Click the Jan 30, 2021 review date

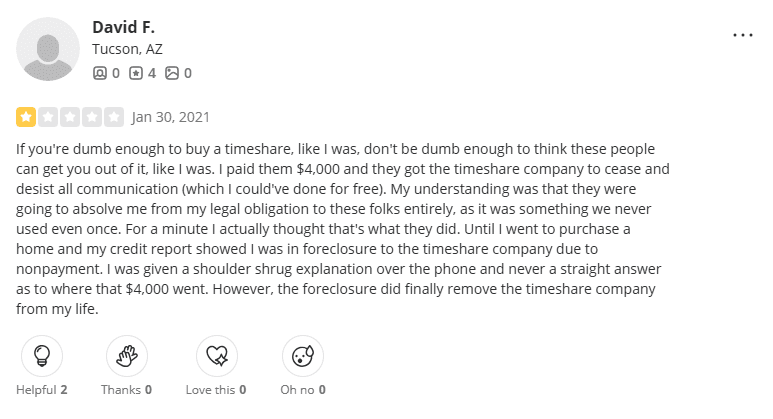171,117
